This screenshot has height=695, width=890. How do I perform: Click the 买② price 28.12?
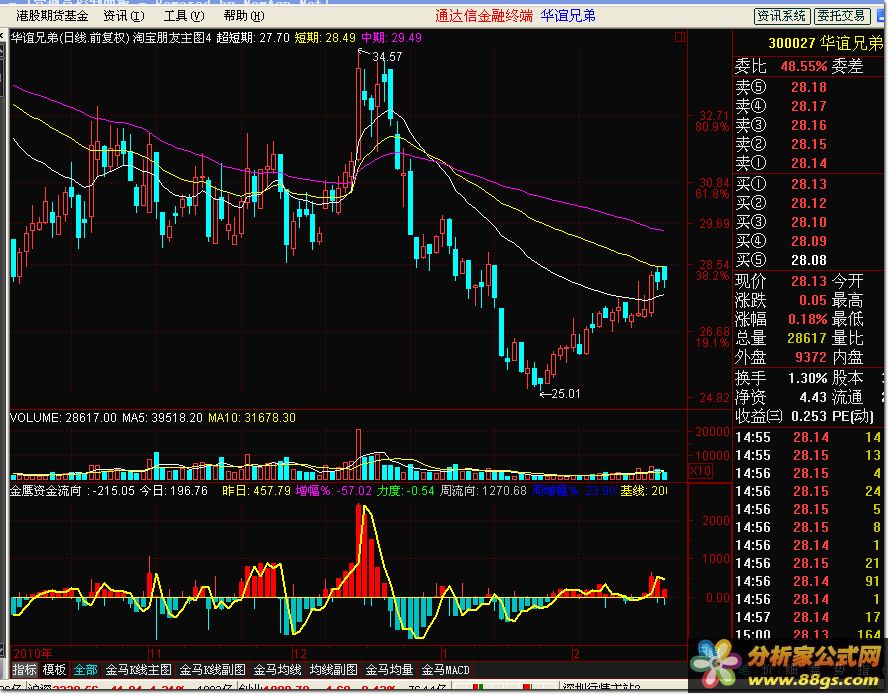point(809,203)
